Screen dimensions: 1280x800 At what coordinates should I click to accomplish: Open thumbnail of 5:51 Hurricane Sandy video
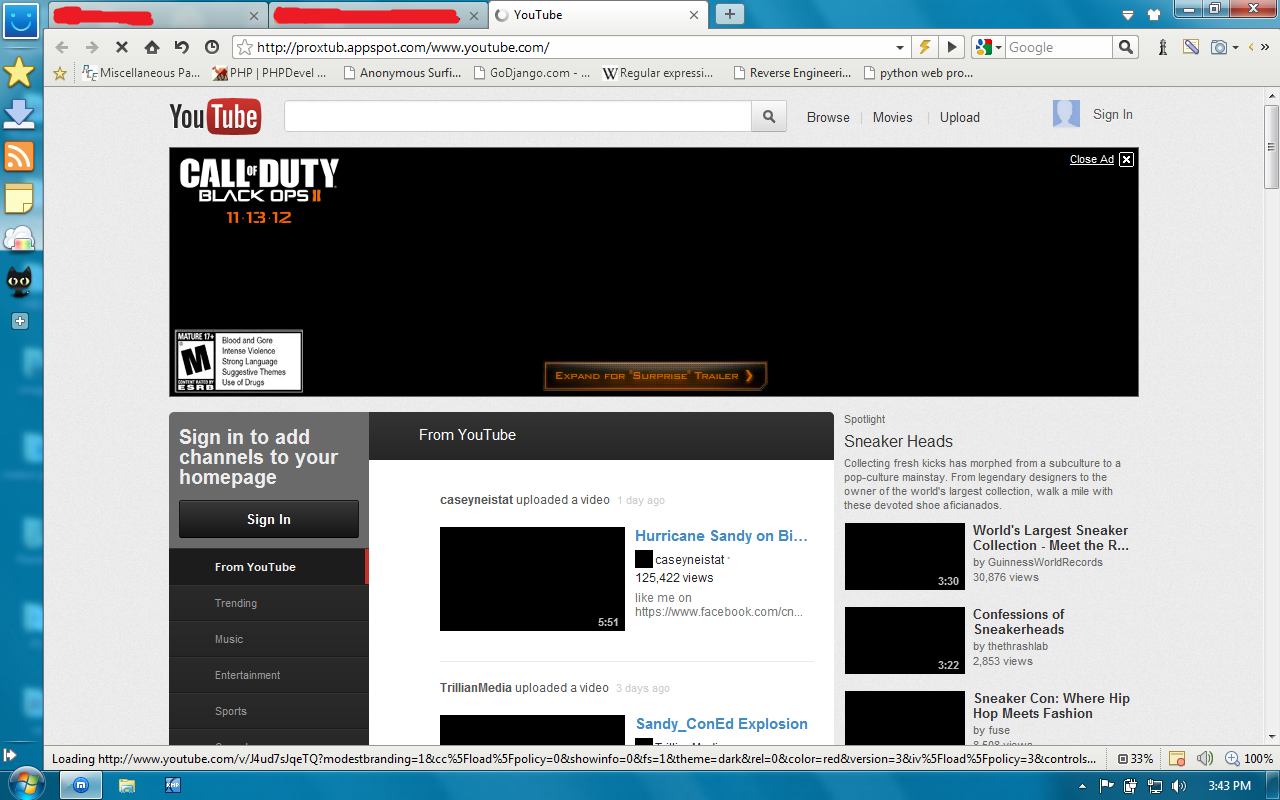point(532,579)
